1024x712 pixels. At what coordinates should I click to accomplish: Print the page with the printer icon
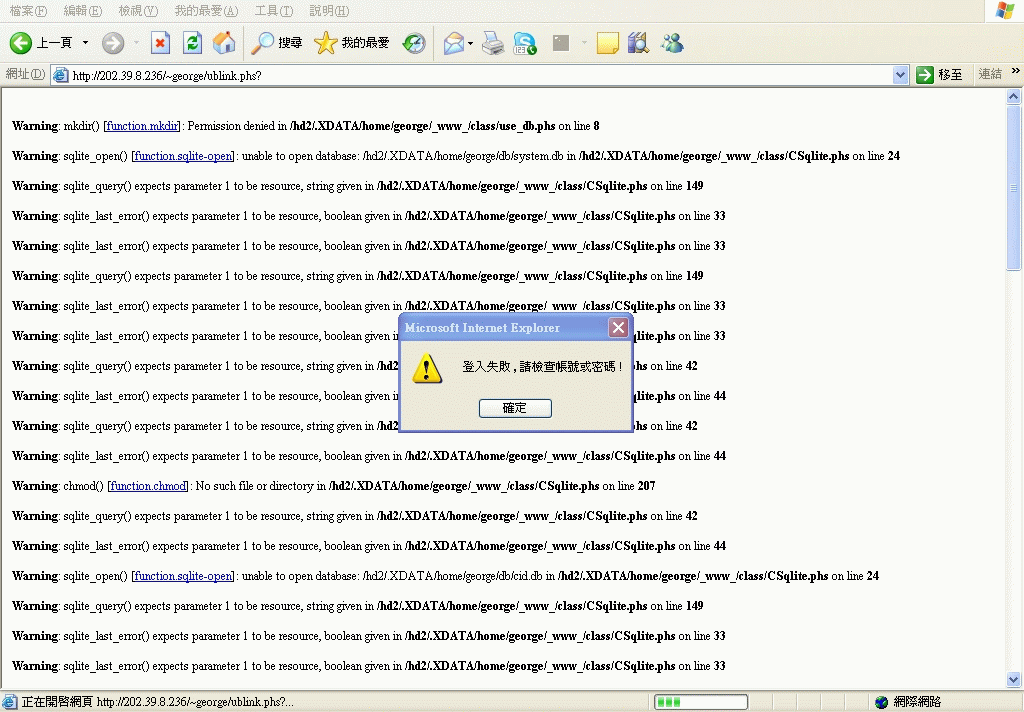pyautogui.click(x=493, y=43)
